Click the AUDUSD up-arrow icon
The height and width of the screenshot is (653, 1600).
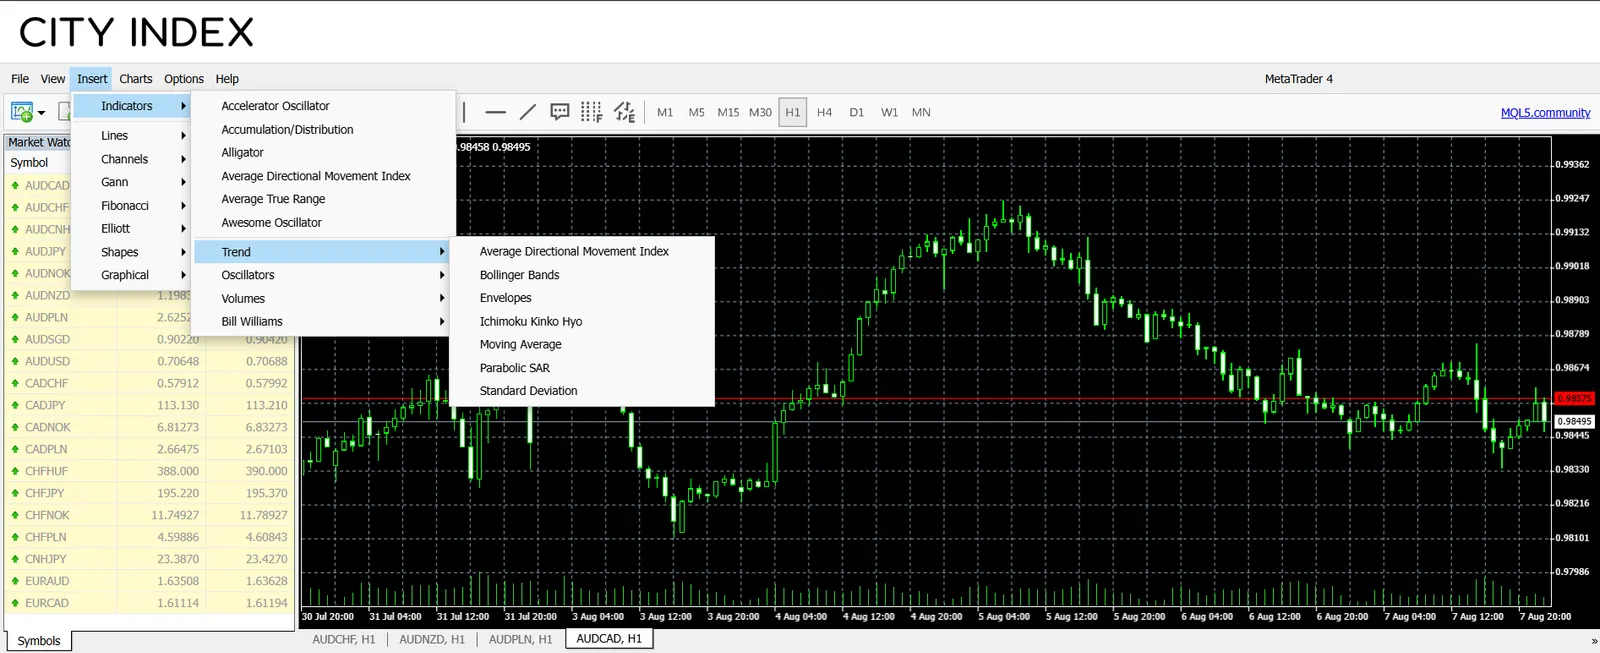[15, 362]
